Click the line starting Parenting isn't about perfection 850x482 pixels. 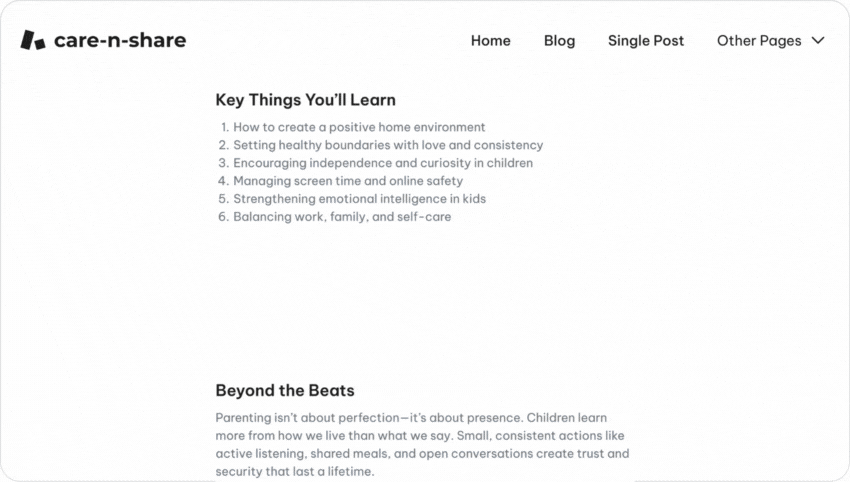coord(411,417)
